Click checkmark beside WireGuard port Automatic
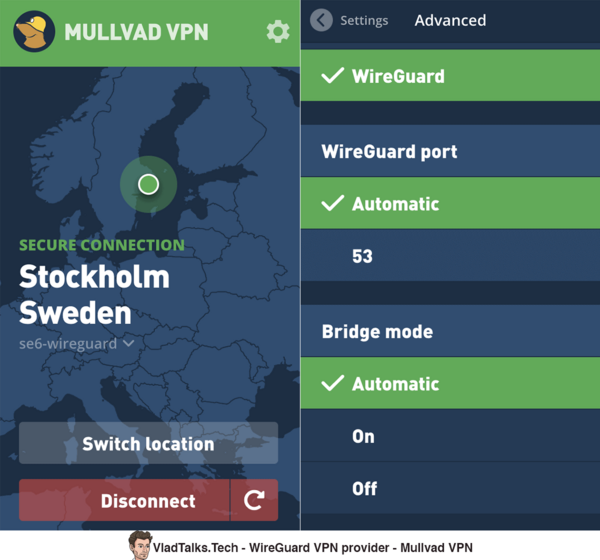Image resolution: width=600 pixels, height=560 pixels. click(333, 203)
